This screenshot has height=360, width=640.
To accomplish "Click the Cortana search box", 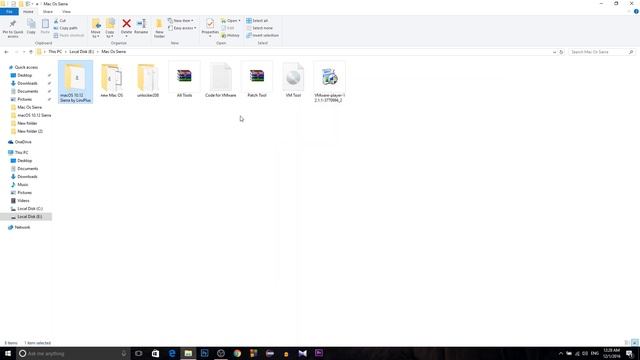I will coord(73,353).
